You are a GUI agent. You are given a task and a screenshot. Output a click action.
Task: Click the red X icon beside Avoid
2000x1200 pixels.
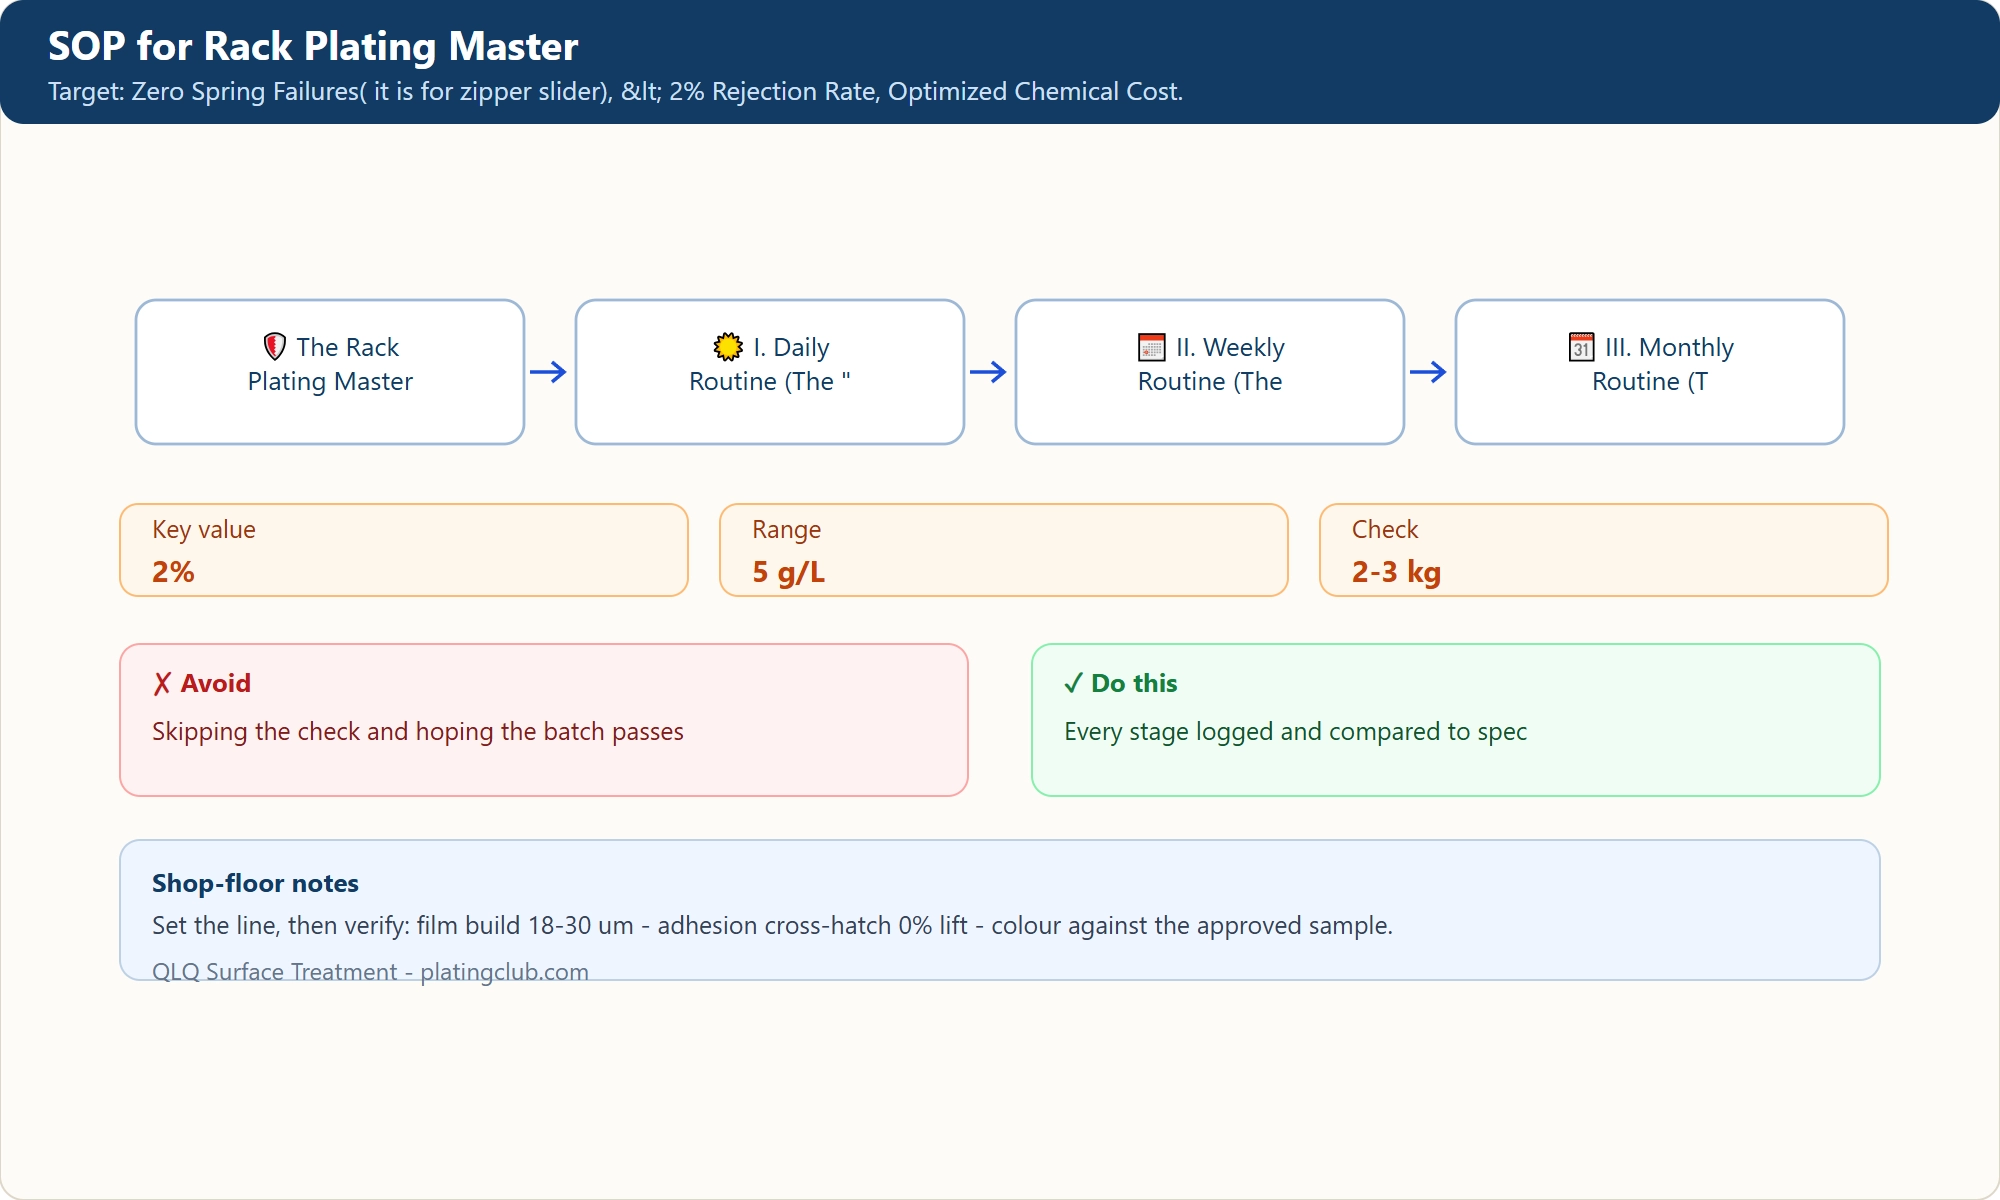pos(162,684)
